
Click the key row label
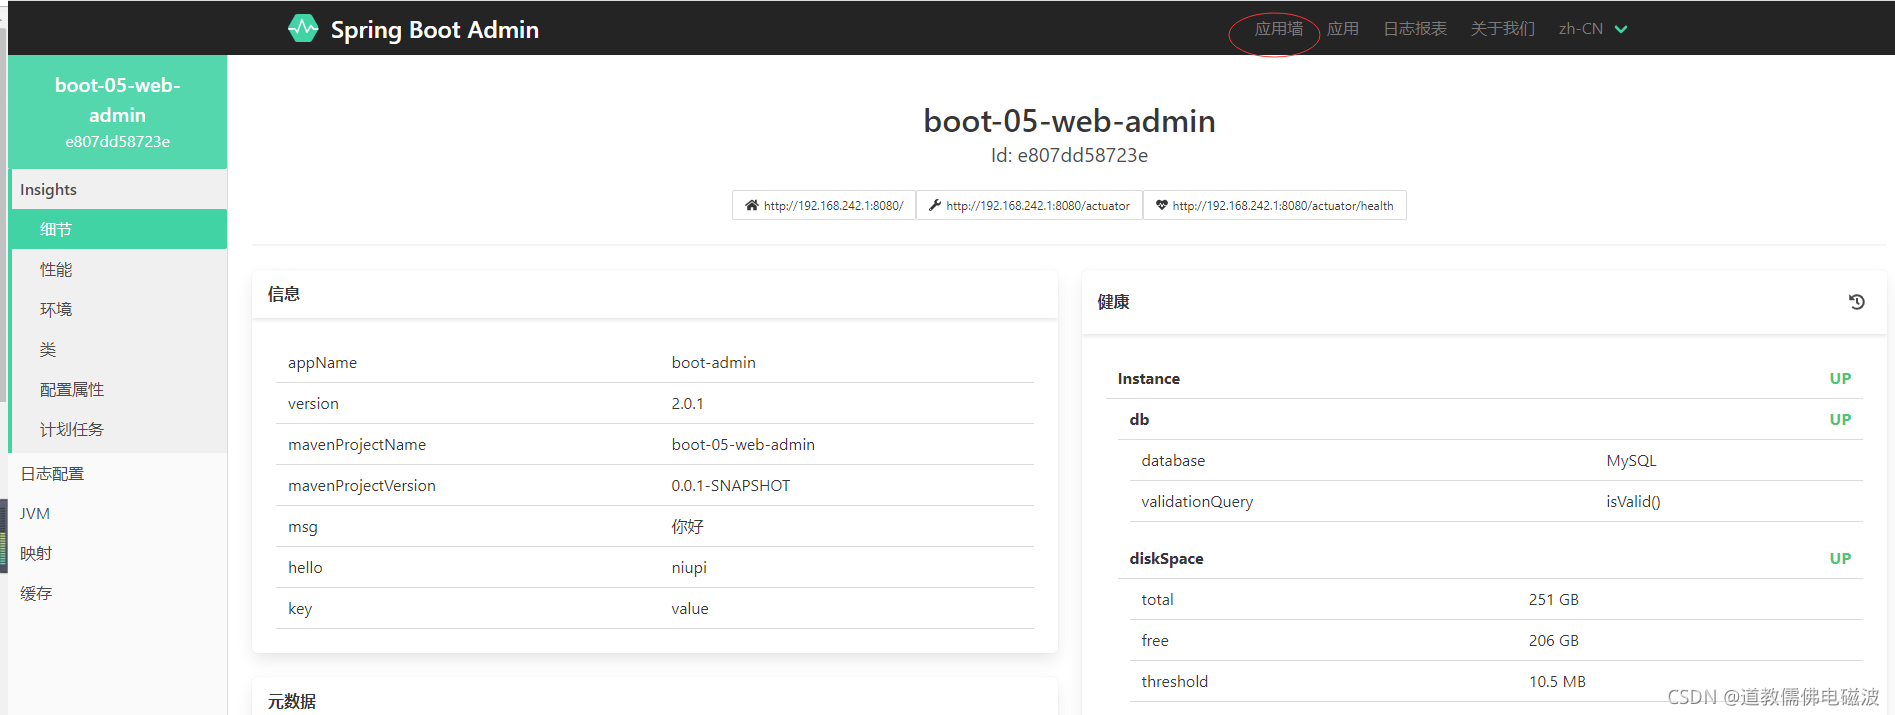tap(300, 608)
